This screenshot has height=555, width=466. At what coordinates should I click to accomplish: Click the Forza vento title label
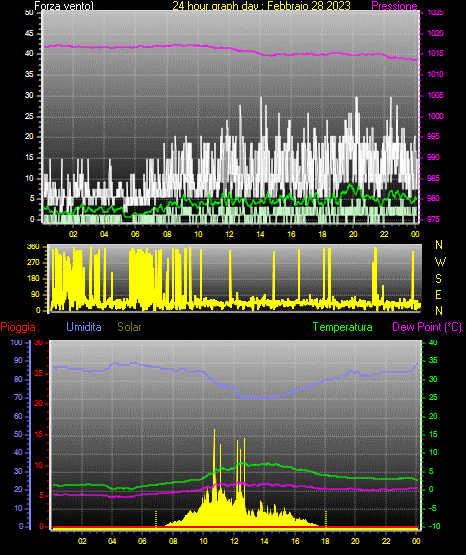coord(64,6)
